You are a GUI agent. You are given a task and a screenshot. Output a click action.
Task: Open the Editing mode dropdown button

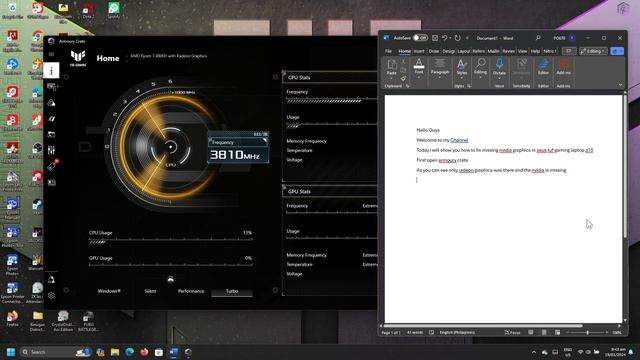click(593, 51)
